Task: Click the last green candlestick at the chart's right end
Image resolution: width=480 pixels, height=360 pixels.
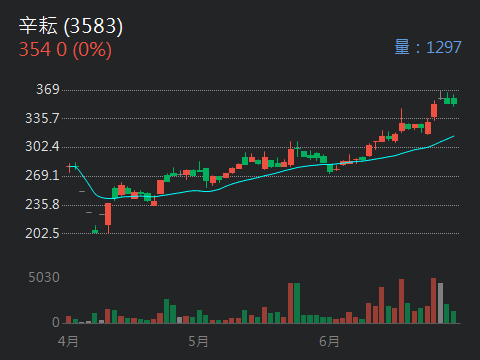Action: click(x=453, y=101)
